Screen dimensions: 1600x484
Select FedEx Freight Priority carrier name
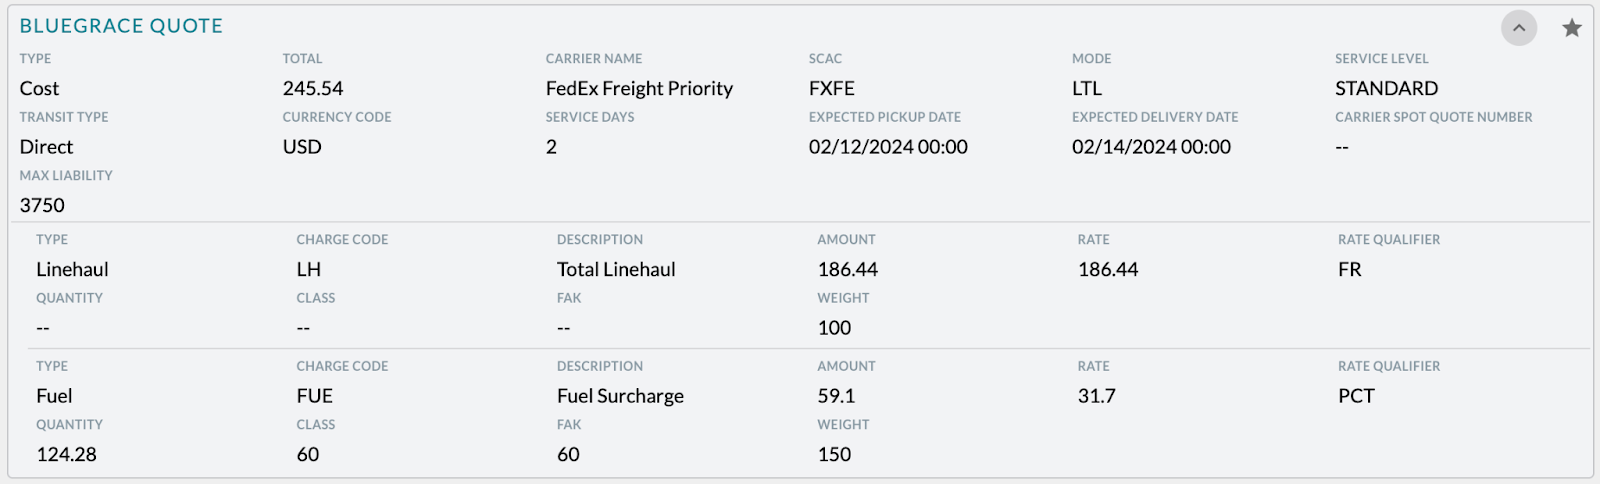[x=639, y=89]
